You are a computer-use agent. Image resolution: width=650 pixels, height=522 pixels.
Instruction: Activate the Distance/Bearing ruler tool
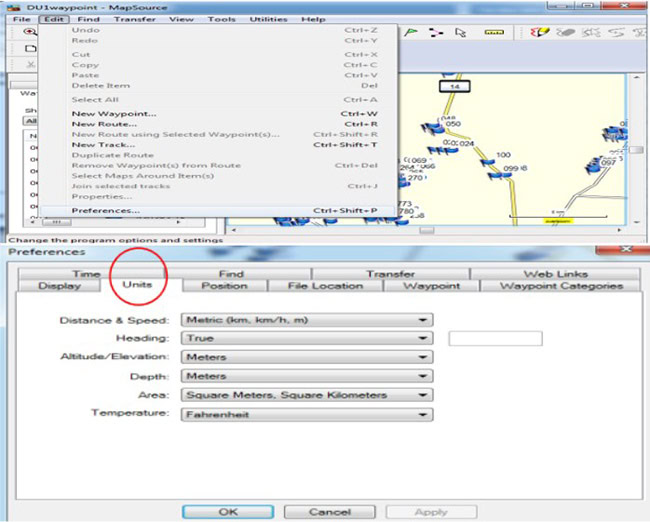pos(494,32)
